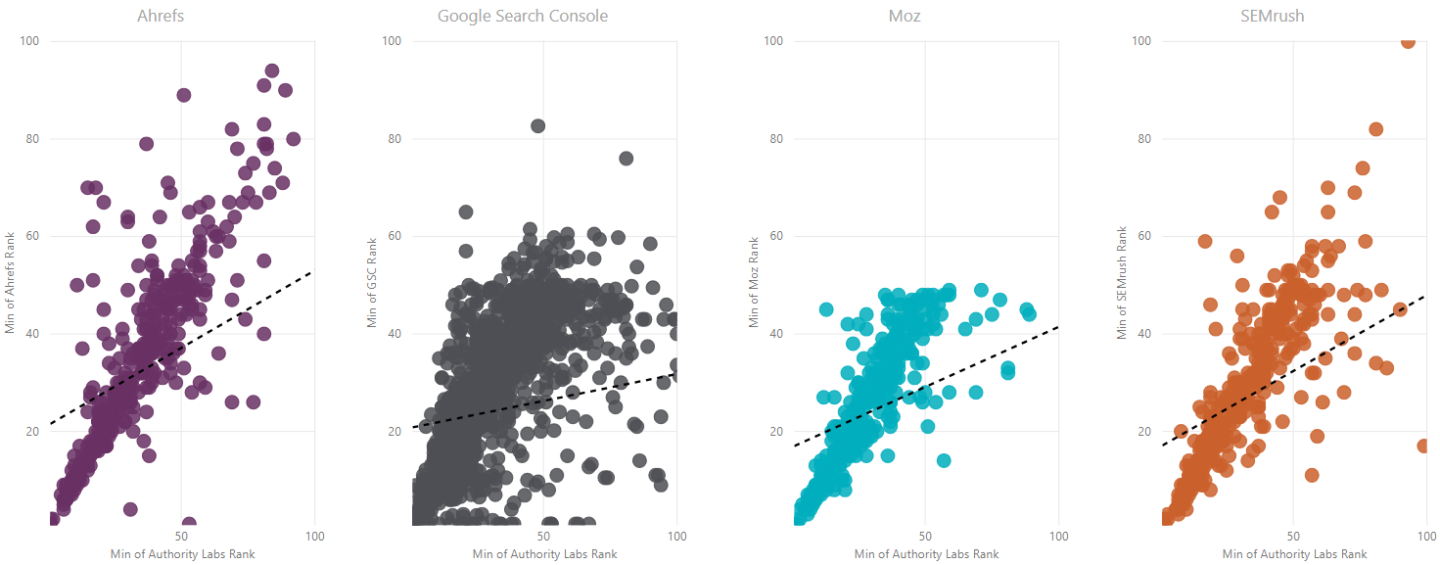Click the lowest isolated teal point in Moz chart
The width and height of the screenshot is (1440, 565).
[943, 460]
